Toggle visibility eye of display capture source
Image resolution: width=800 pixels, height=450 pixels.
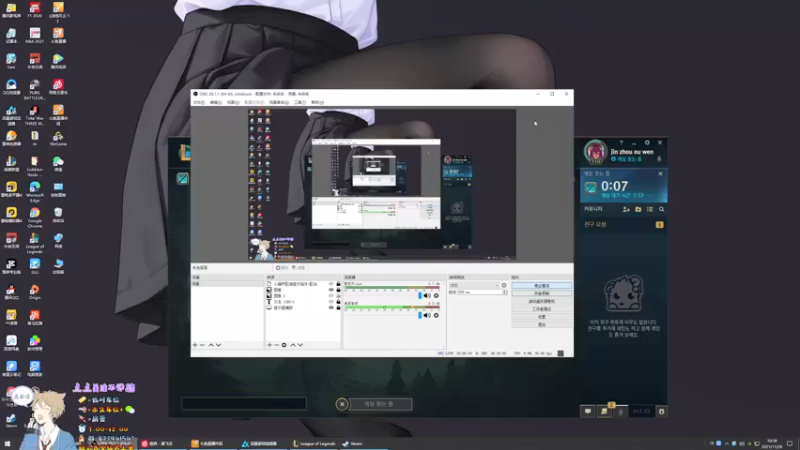click(331, 308)
